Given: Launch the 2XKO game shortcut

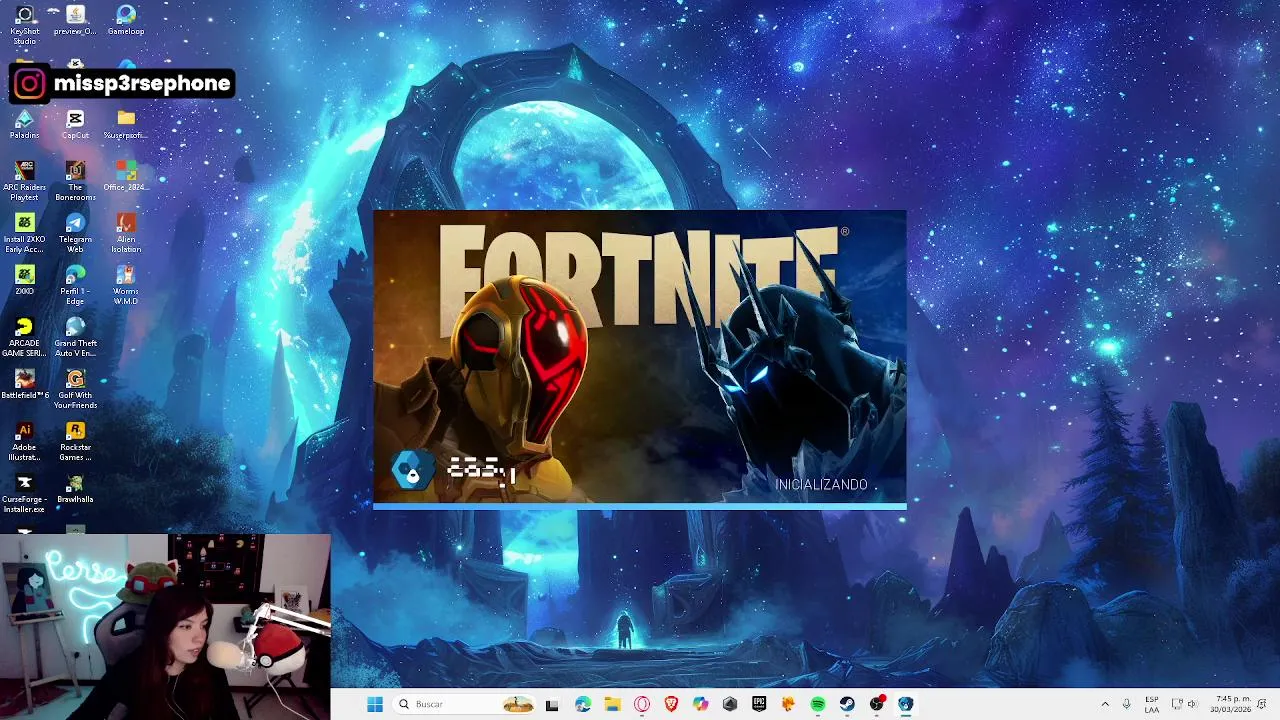Looking at the screenshot, I should pyautogui.click(x=24, y=281).
